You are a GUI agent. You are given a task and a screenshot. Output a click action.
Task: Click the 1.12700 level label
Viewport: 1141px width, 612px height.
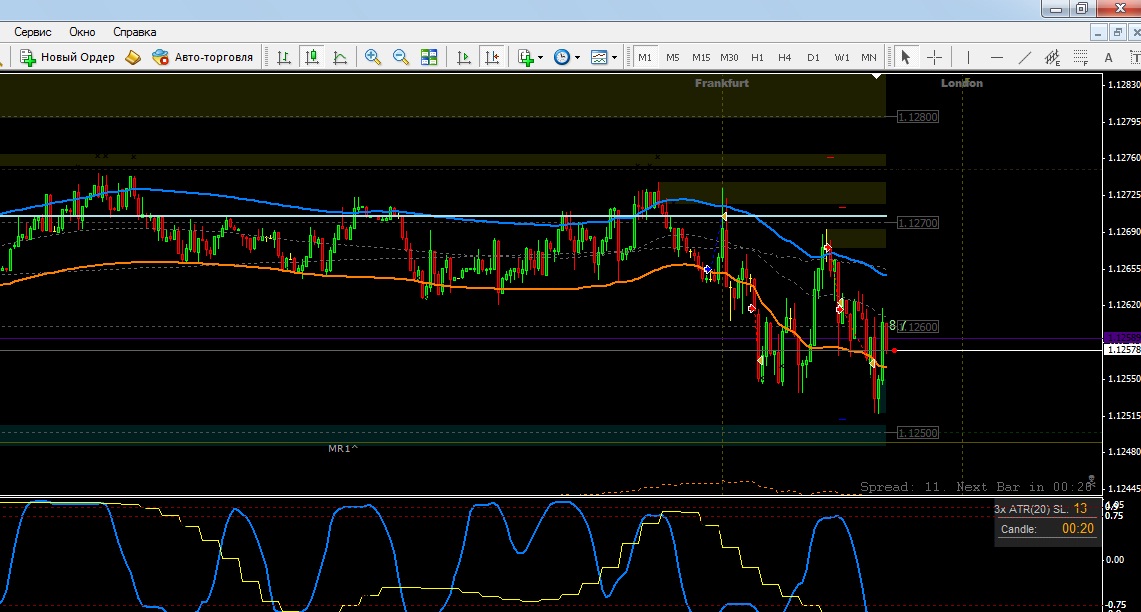click(918, 223)
